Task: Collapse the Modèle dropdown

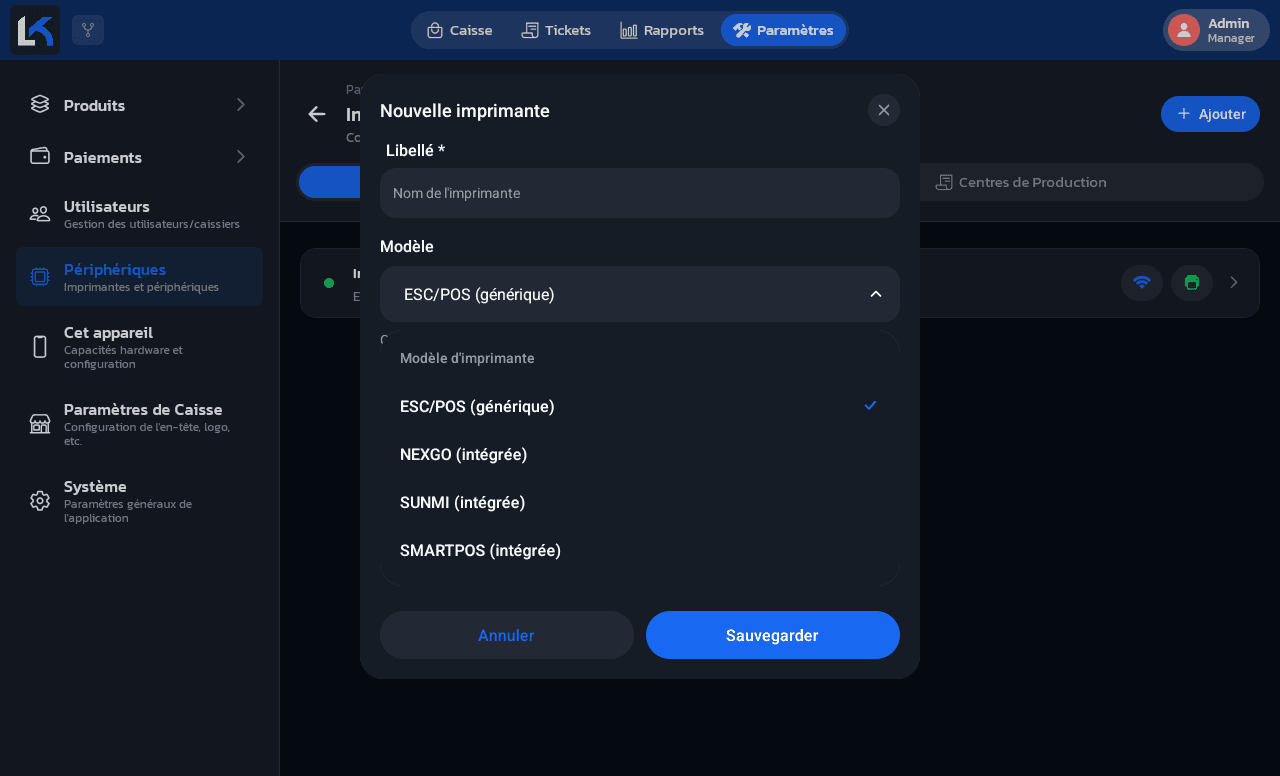Action: point(876,294)
